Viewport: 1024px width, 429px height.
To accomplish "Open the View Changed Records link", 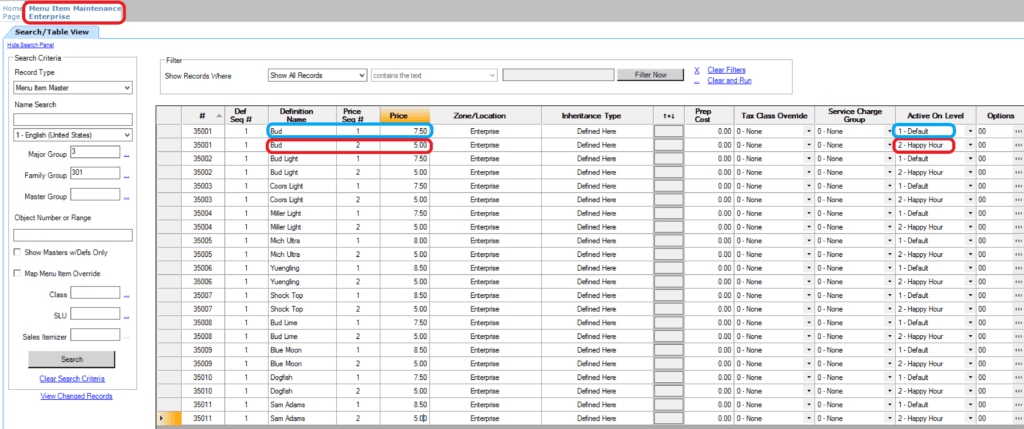I will [x=76, y=396].
